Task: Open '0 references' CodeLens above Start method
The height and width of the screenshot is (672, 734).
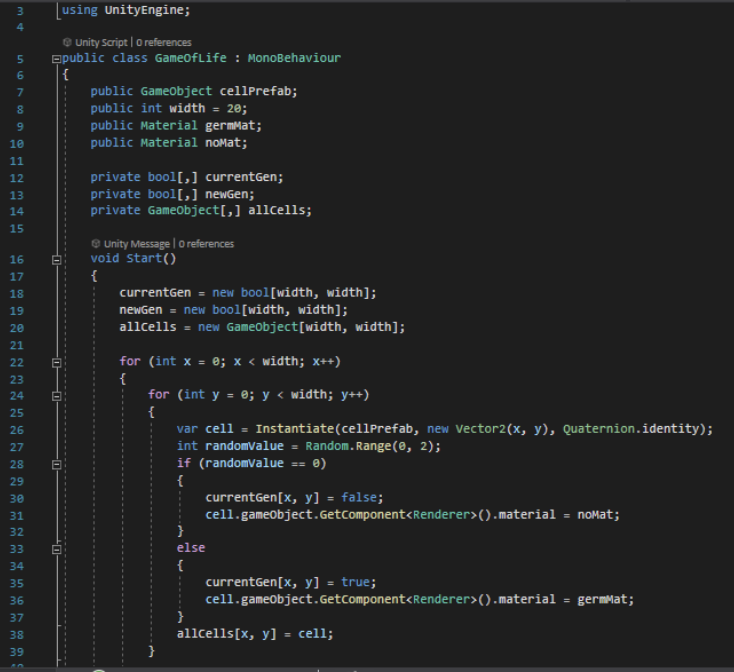Action: 206,244
